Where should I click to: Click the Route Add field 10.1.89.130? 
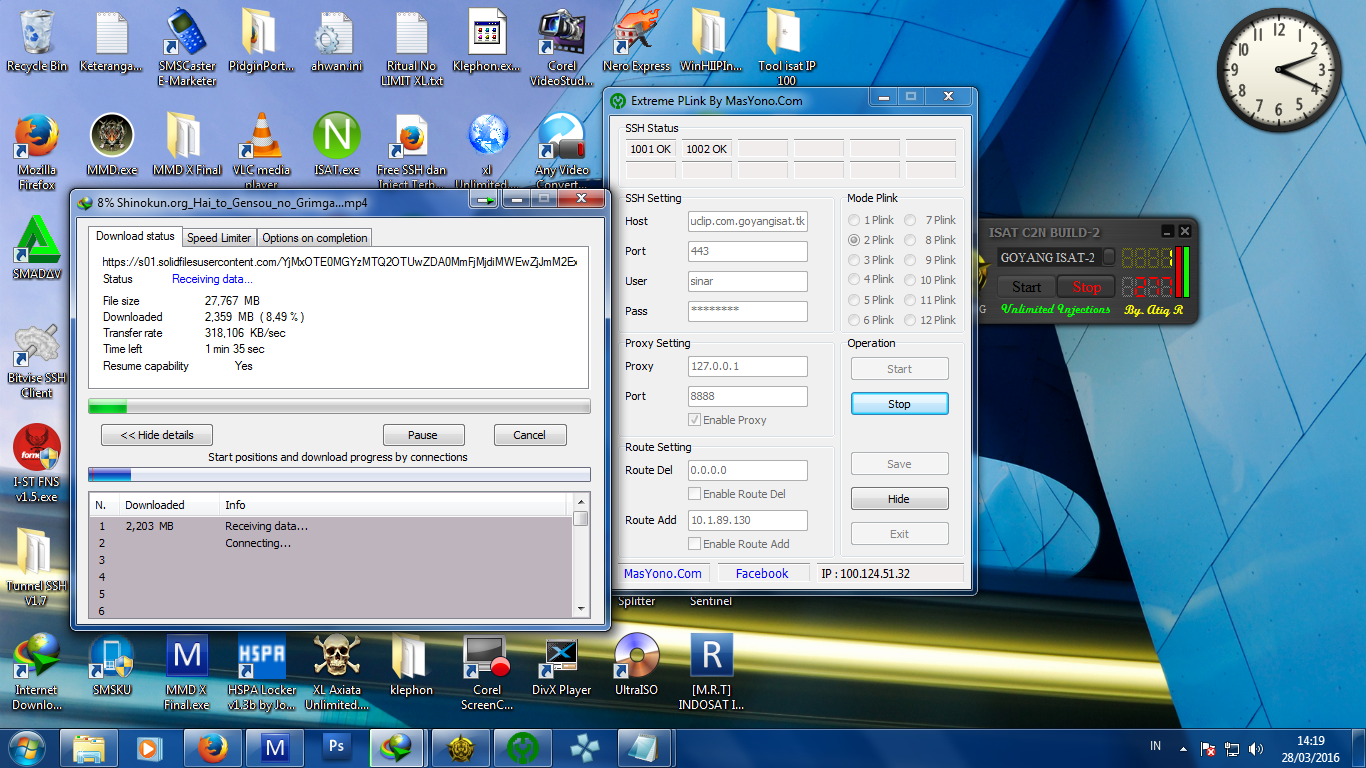coord(747,520)
